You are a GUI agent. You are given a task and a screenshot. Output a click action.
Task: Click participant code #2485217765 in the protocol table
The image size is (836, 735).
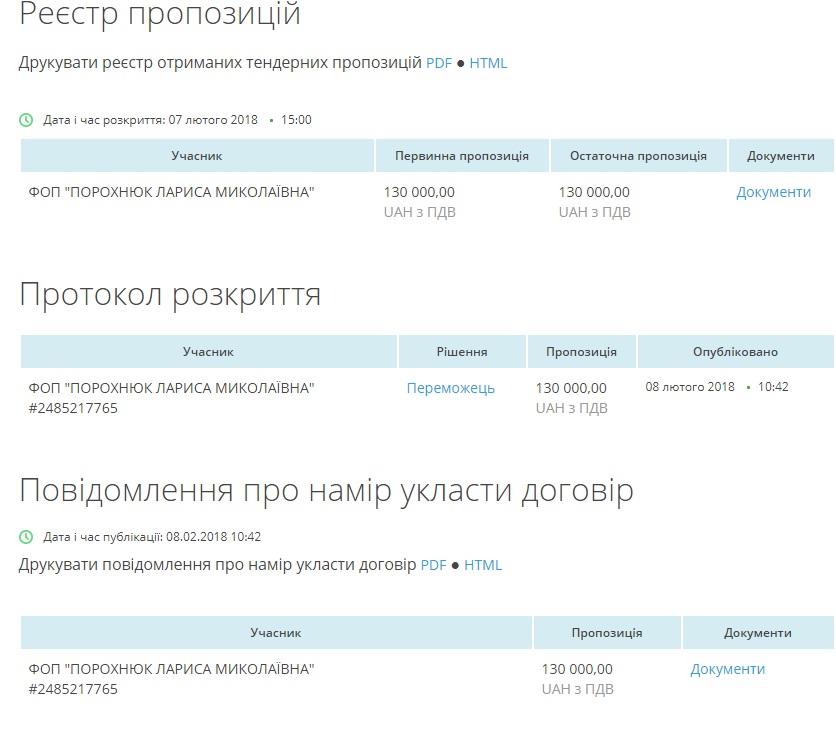click(x=73, y=408)
